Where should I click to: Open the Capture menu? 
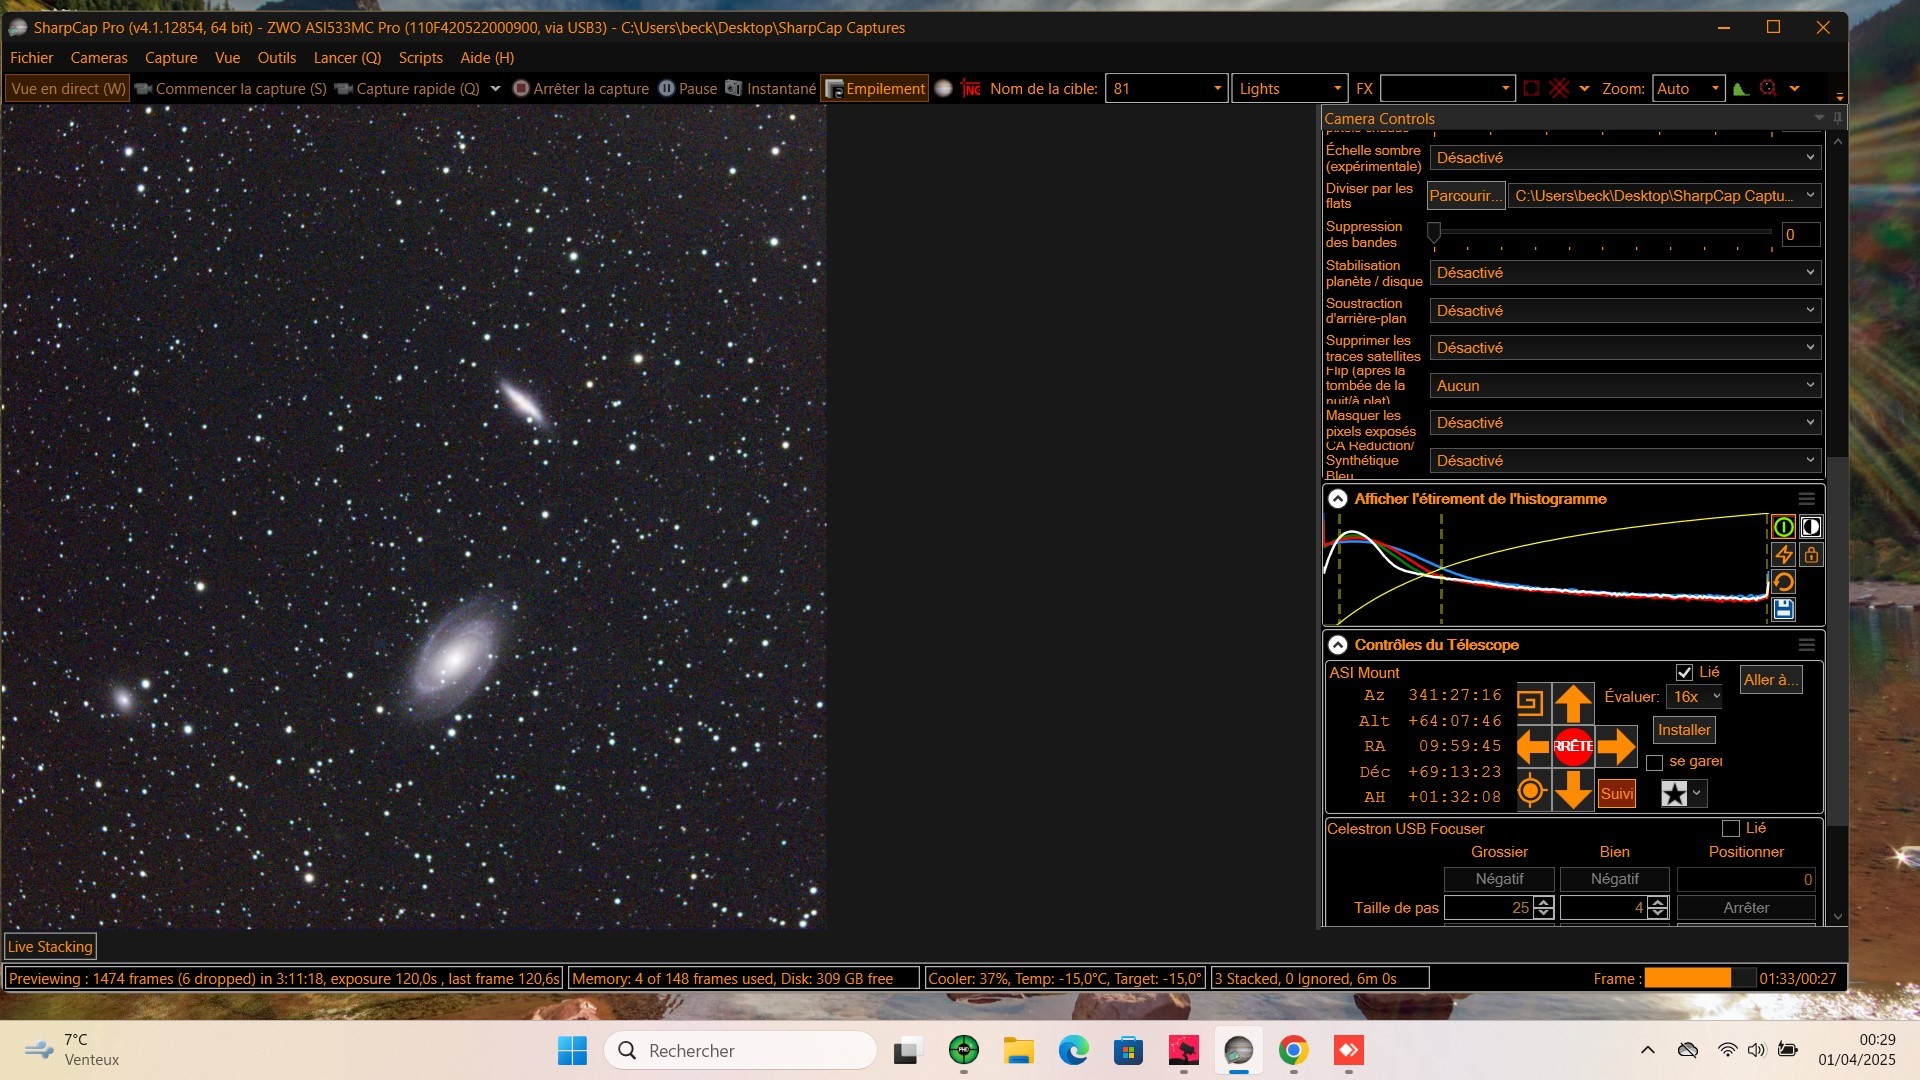(171, 58)
